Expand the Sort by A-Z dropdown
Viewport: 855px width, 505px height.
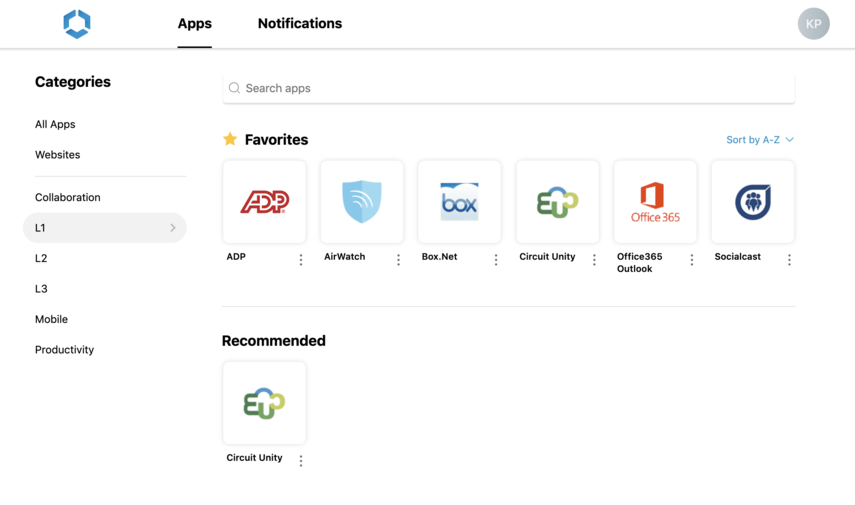[760, 140]
